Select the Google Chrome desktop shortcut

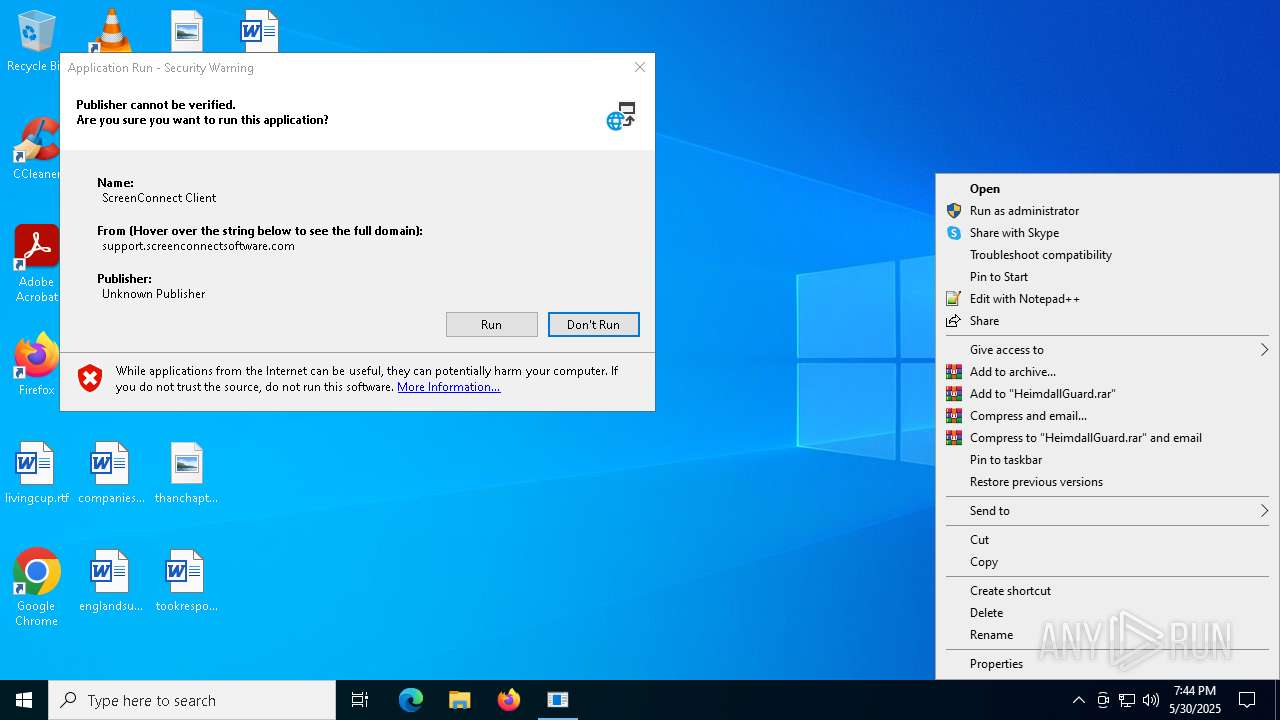click(36, 587)
